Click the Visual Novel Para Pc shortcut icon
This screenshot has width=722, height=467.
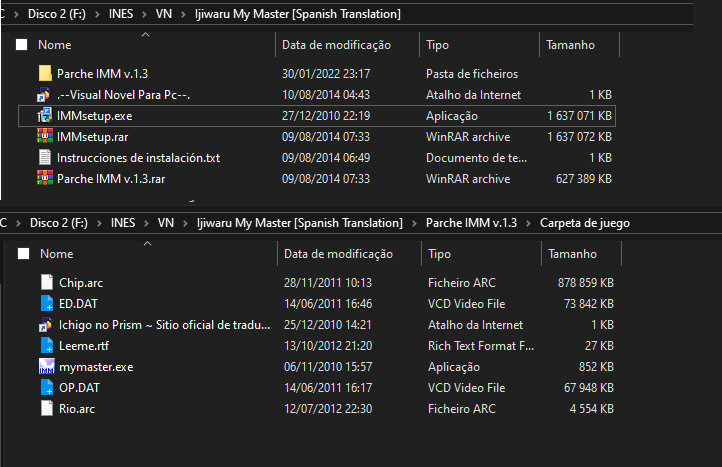[x=44, y=95]
